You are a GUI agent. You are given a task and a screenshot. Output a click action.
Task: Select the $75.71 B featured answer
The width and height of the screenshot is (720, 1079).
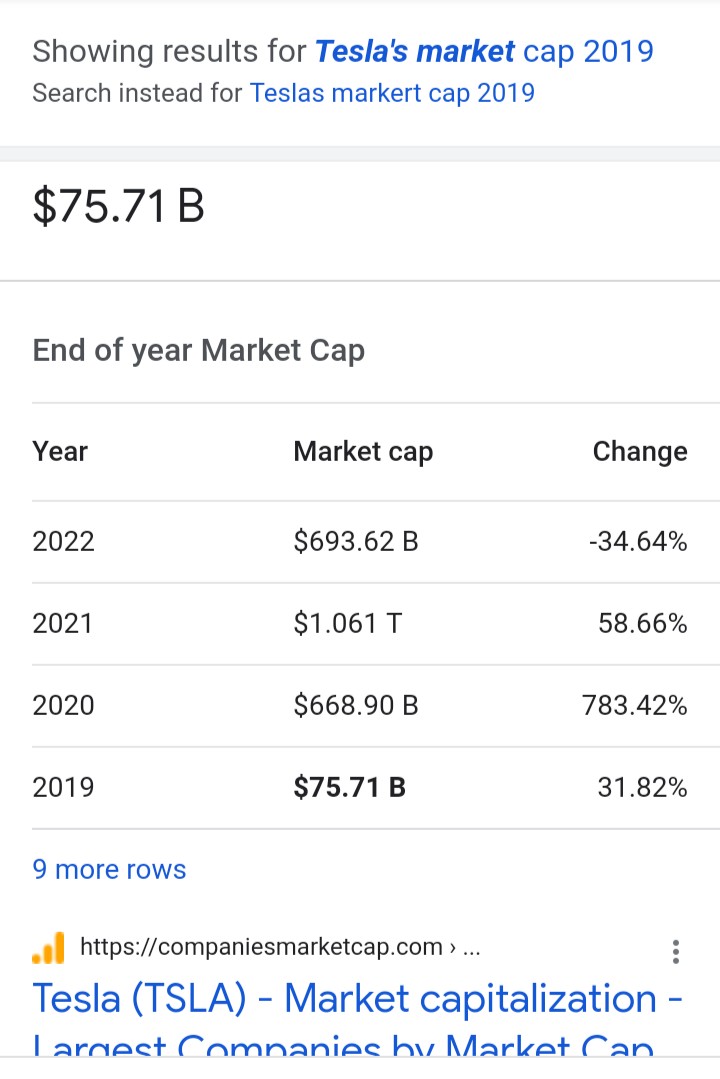pos(118,206)
